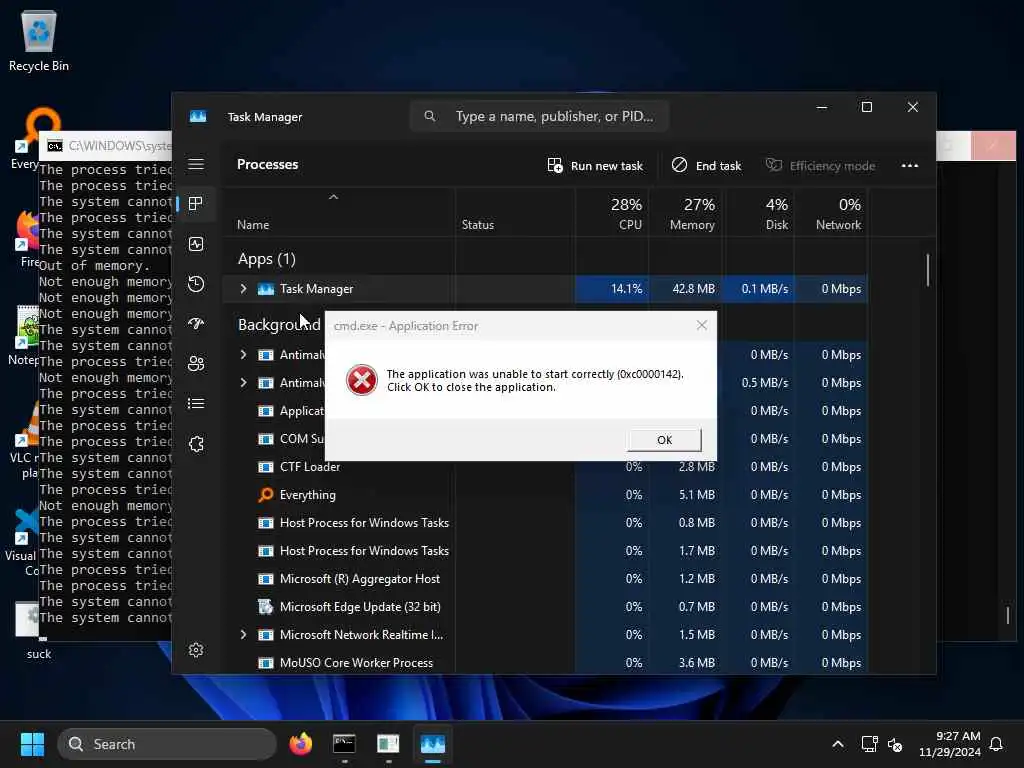Click End task button
The height and width of the screenshot is (768, 1024).
click(706, 165)
